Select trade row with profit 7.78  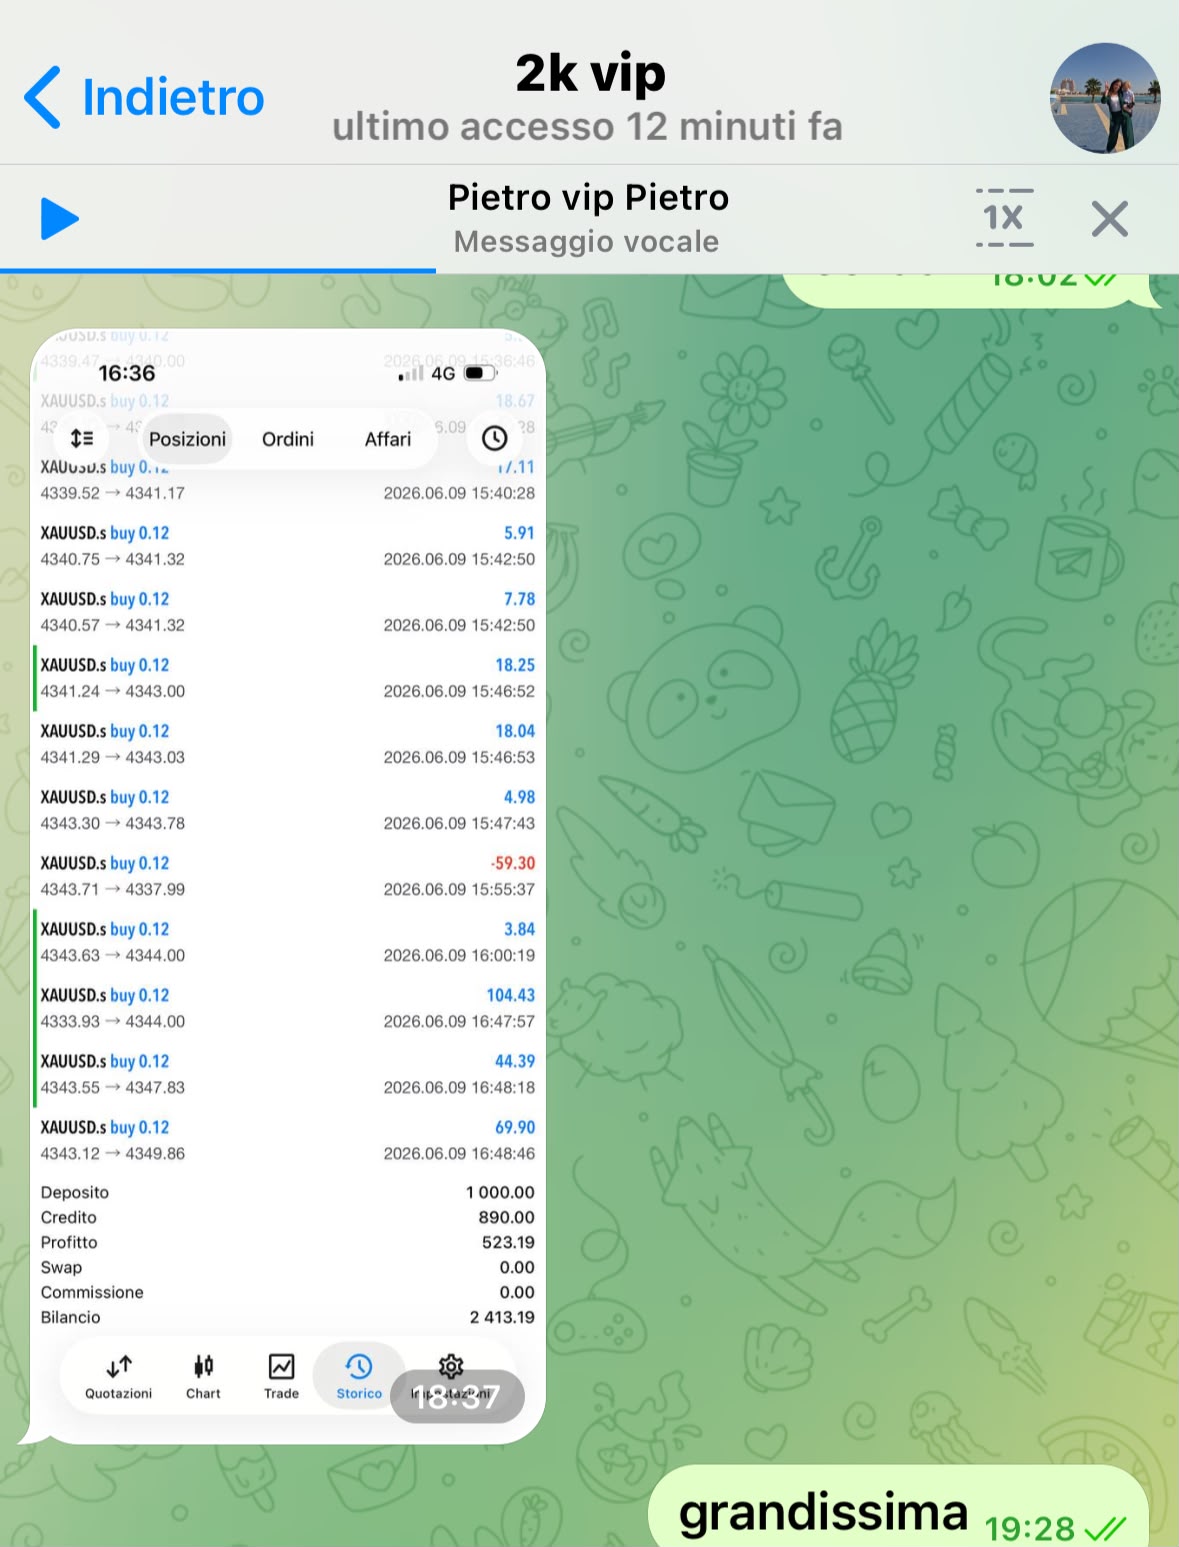[x=288, y=612]
